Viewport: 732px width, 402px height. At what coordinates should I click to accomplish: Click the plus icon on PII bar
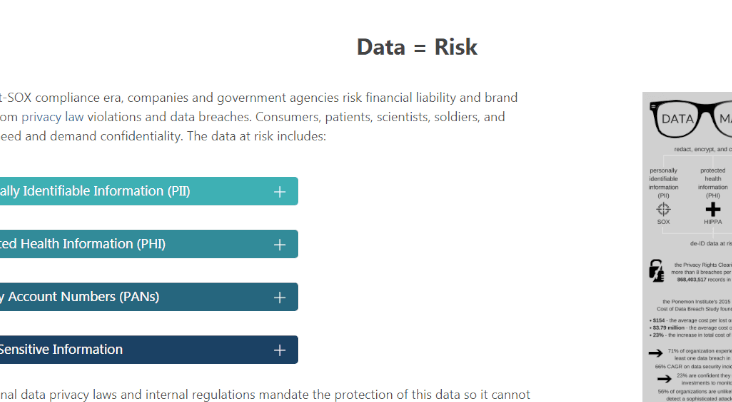(x=280, y=191)
